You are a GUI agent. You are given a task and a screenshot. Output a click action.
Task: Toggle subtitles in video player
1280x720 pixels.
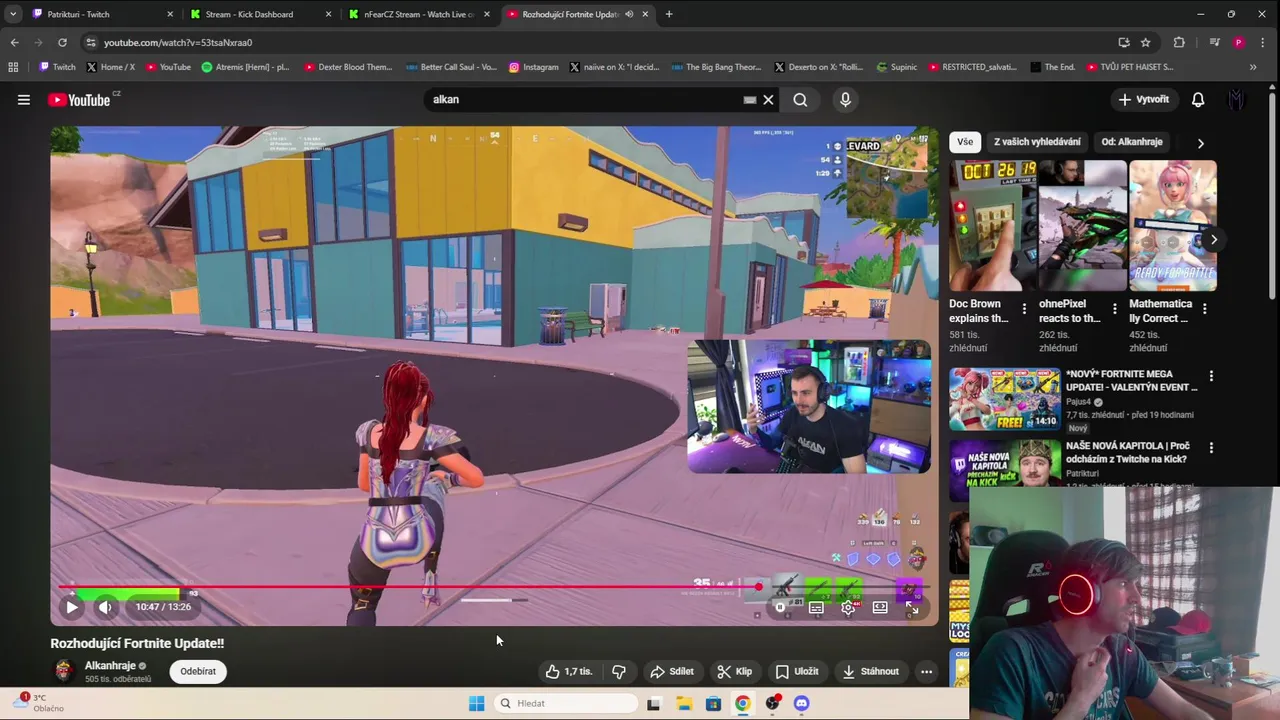(816, 607)
